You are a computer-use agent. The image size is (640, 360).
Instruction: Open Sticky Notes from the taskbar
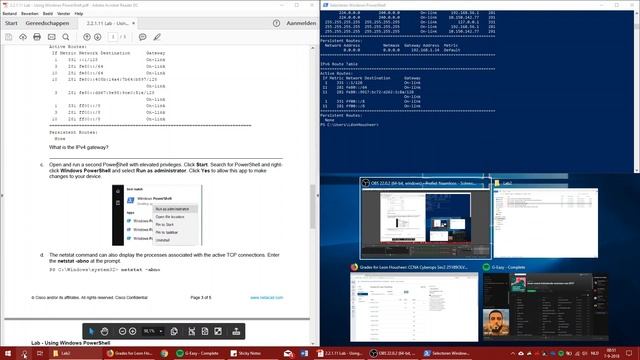pos(253,353)
